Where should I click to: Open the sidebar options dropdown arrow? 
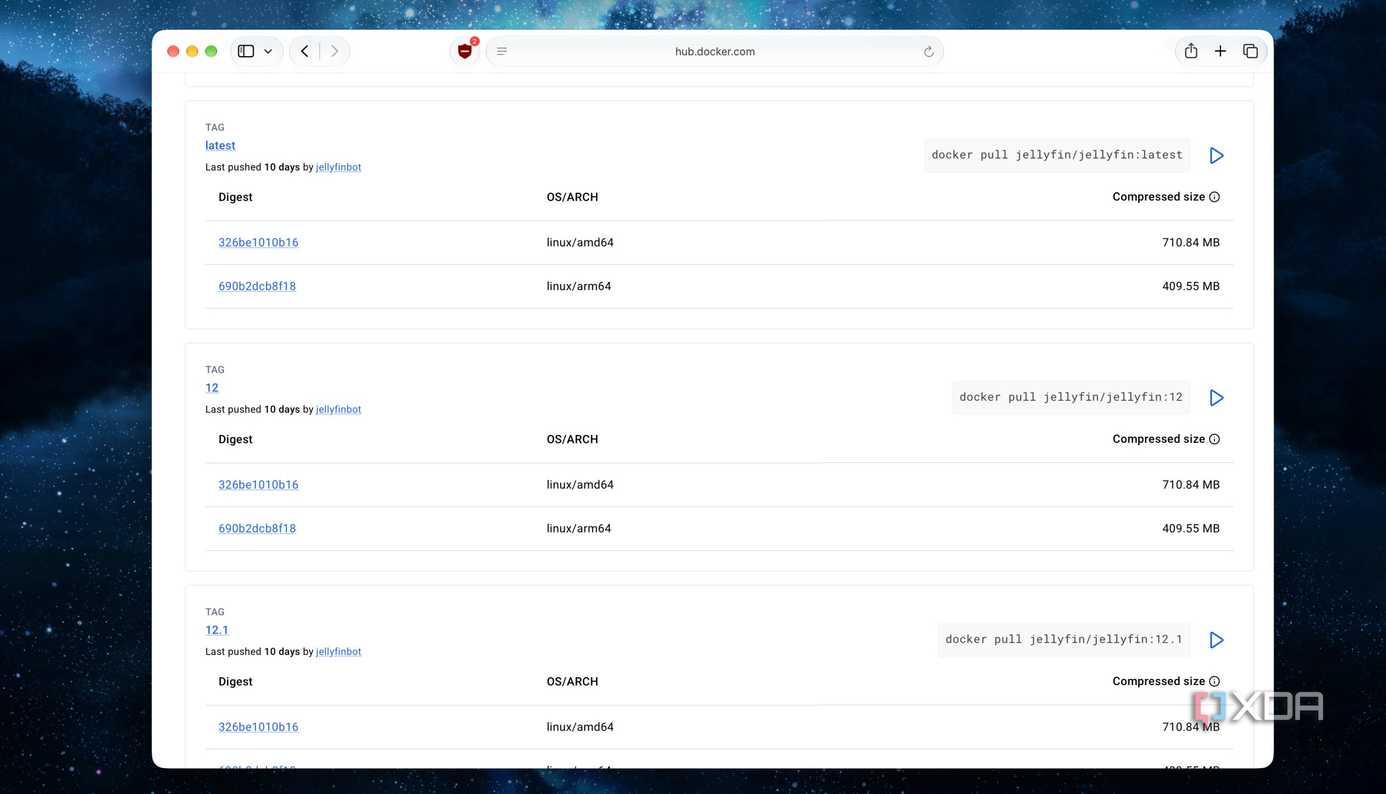tap(268, 51)
